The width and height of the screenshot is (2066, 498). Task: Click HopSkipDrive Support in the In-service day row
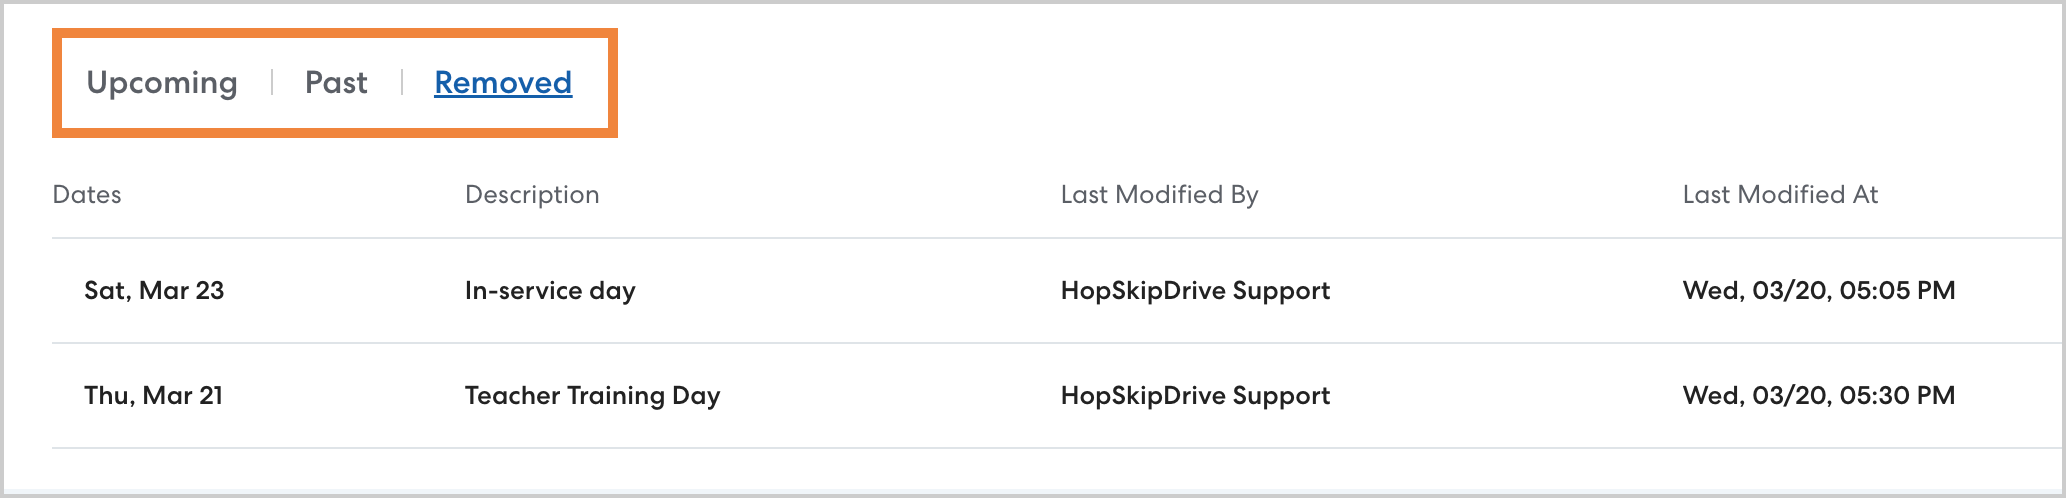[1195, 291]
